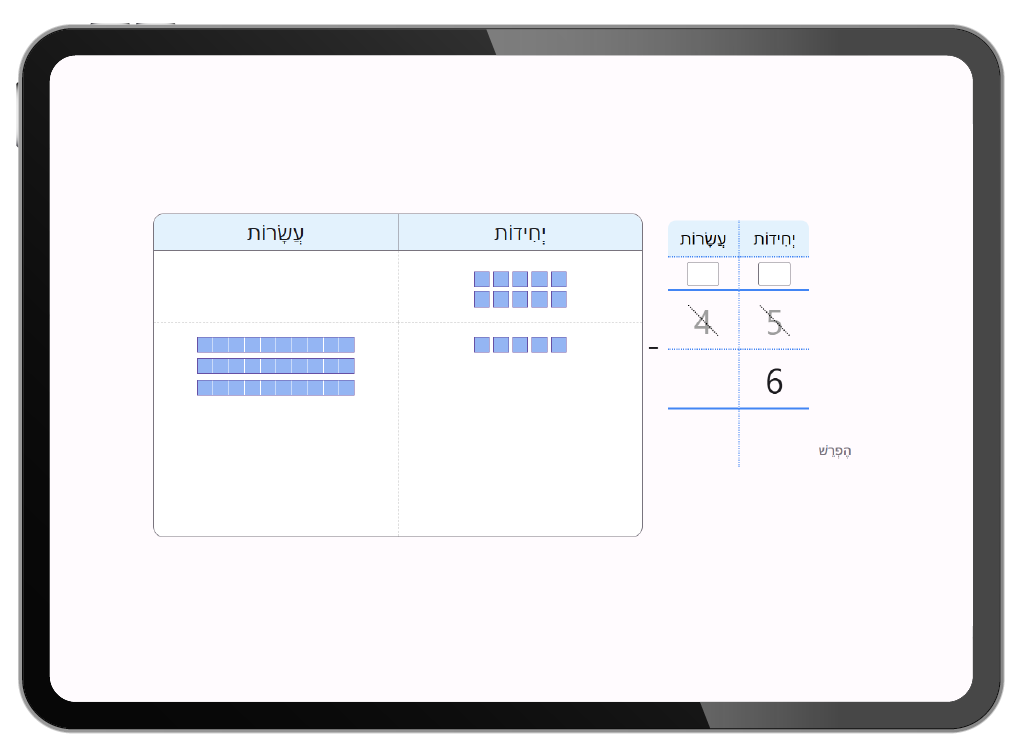Click the empty tens answer cell below the line
This screenshot has width=1025, height=752.
[x=703, y=437]
